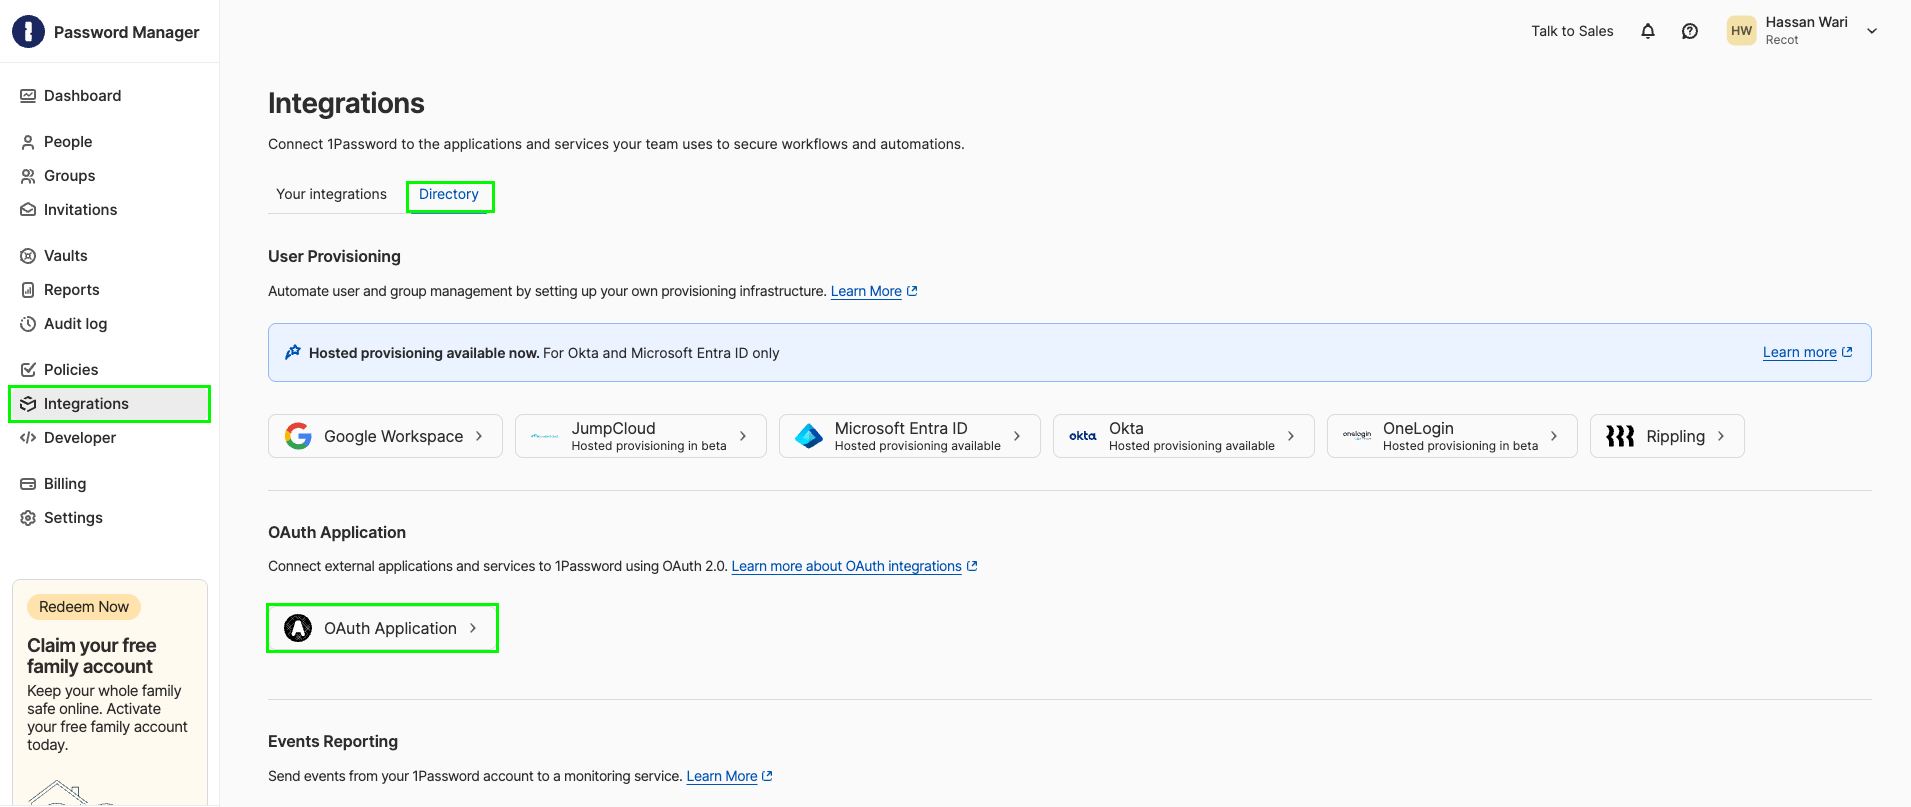Open Reports in the sidebar
1911x807 pixels.
[110, 290]
